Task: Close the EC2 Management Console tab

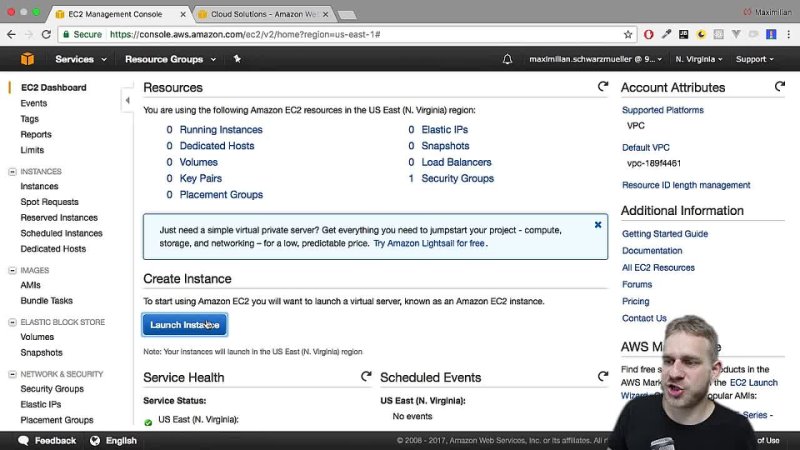Action: pos(183,14)
